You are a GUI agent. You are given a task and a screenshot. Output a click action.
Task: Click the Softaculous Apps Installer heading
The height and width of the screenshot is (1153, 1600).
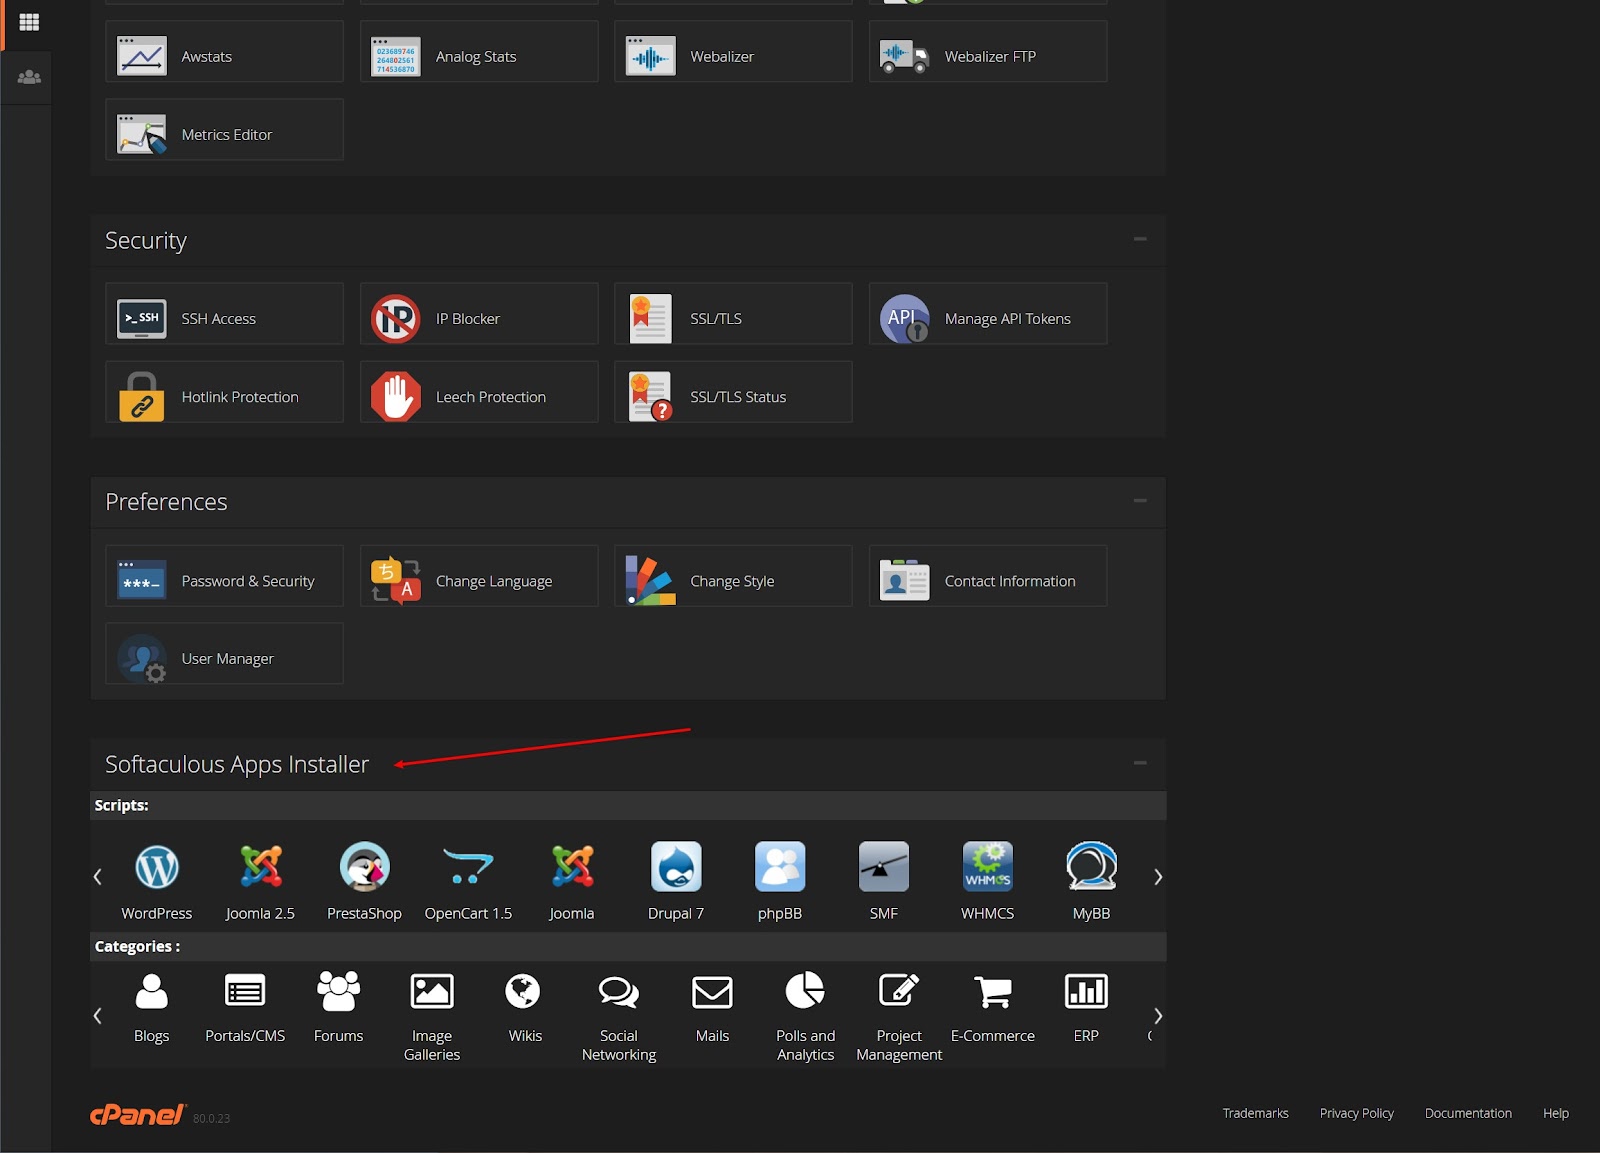(x=237, y=764)
